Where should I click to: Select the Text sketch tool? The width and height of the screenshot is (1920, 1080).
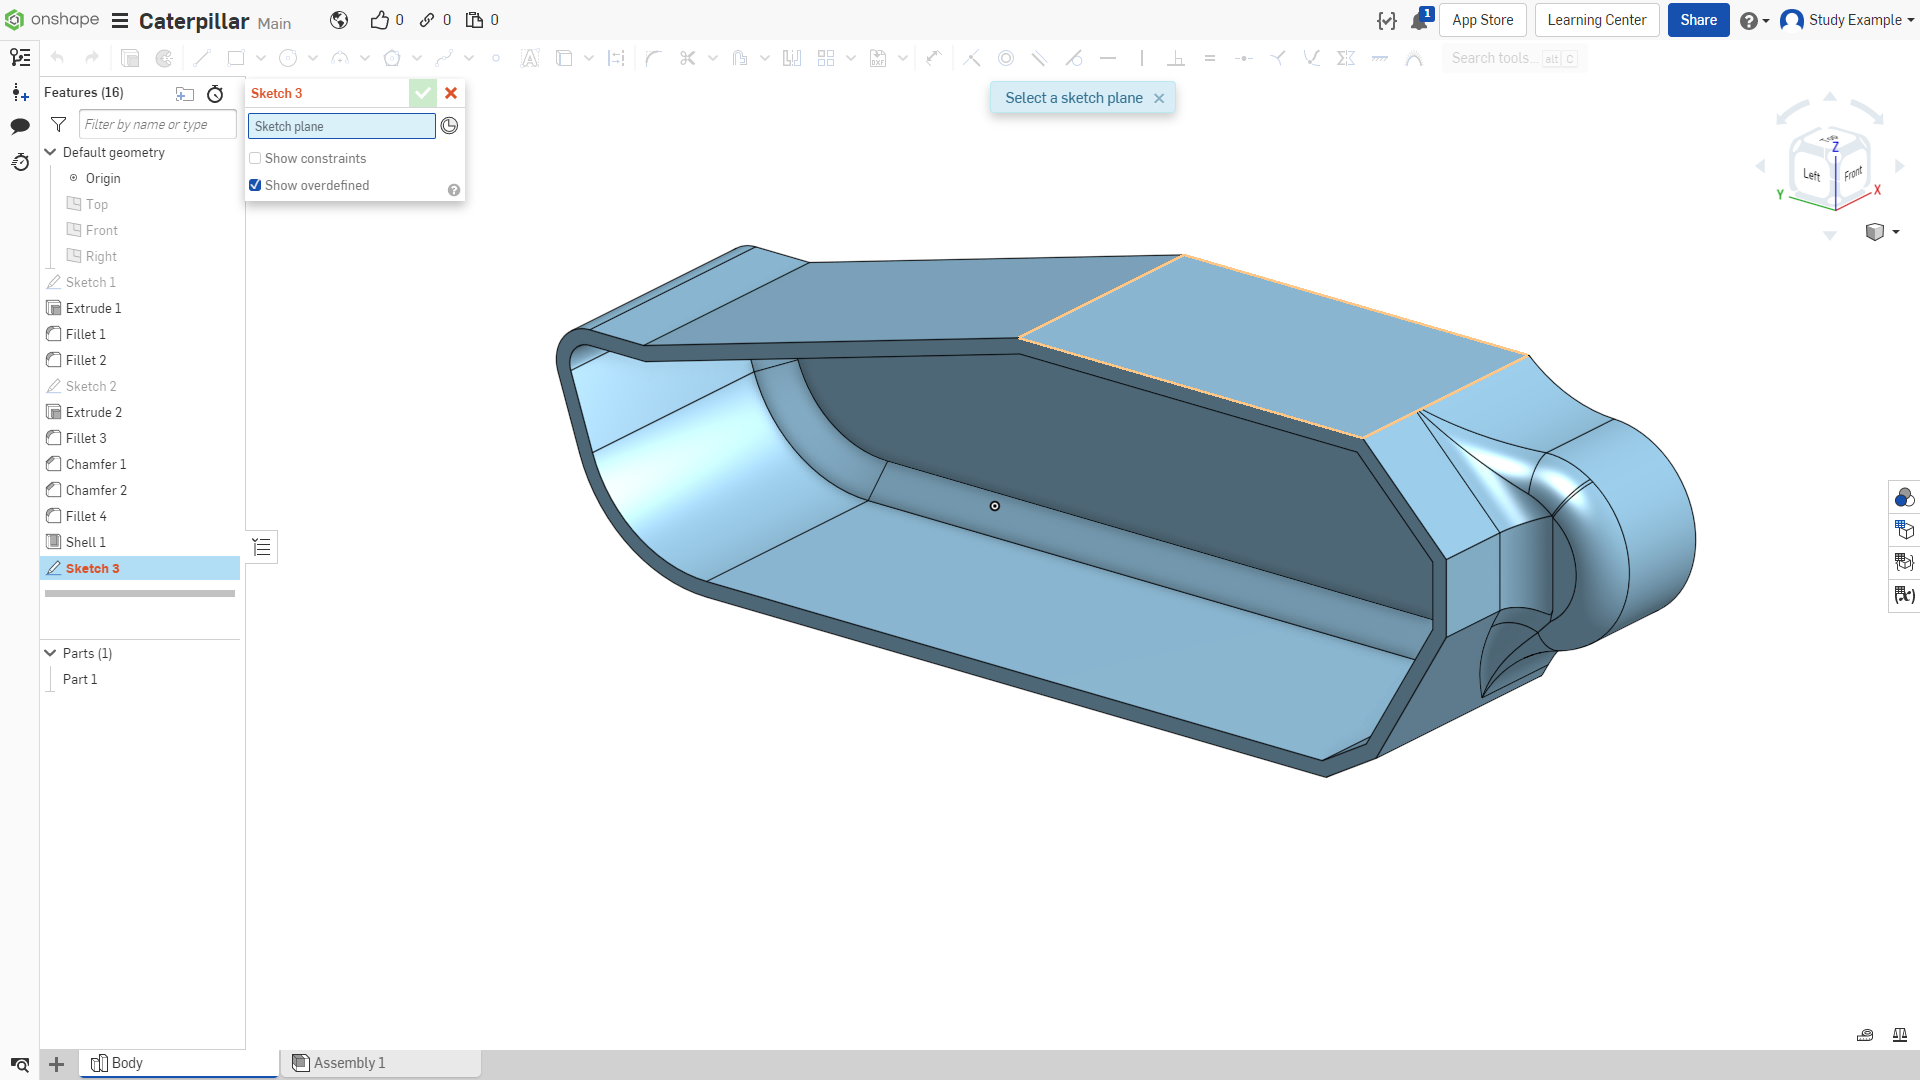[x=530, y=58]
